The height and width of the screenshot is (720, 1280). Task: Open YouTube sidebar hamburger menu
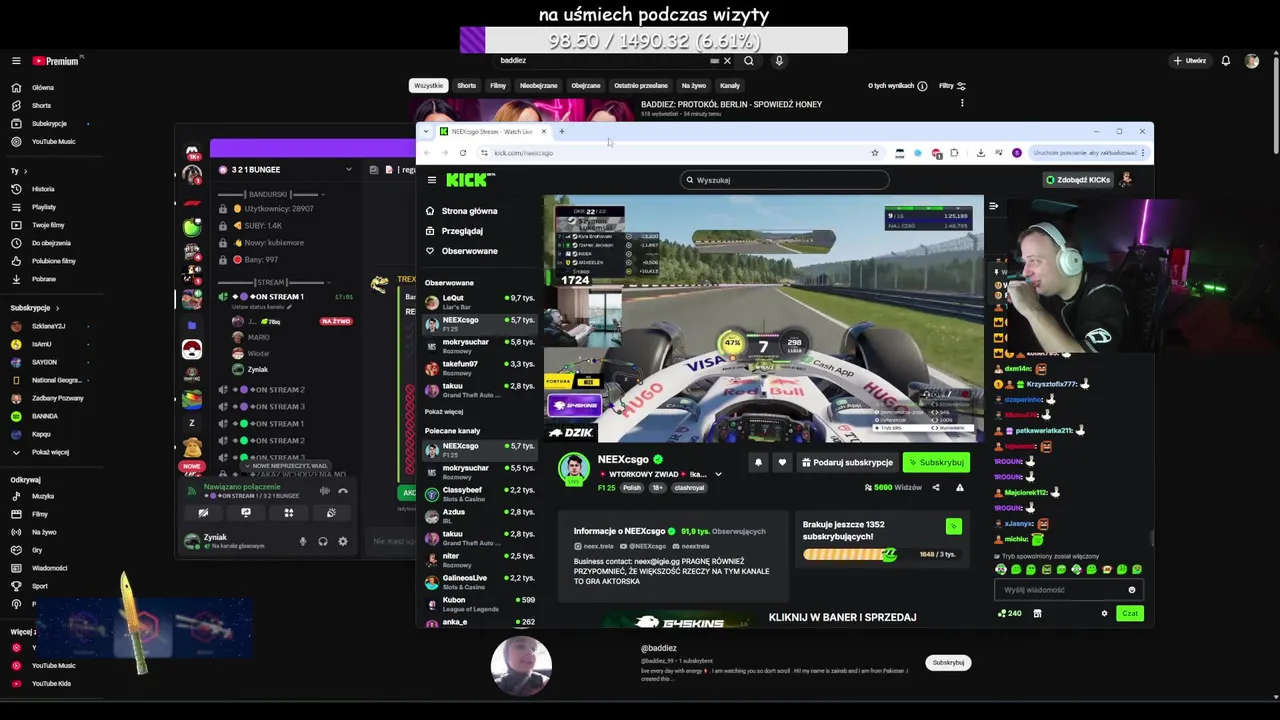coord(16,61)
